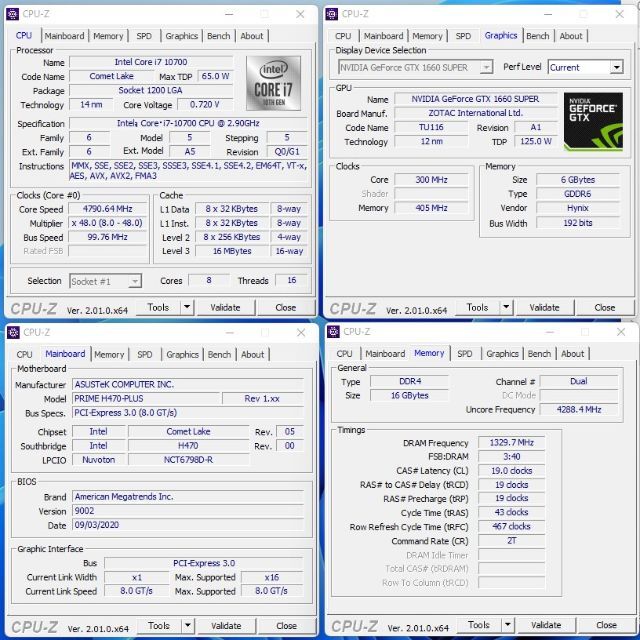Viewport: 640px width, 640px height.
Task: Click CPU-Z app icon in Mainboard window title bar
Action: click(x=13, y=332)
